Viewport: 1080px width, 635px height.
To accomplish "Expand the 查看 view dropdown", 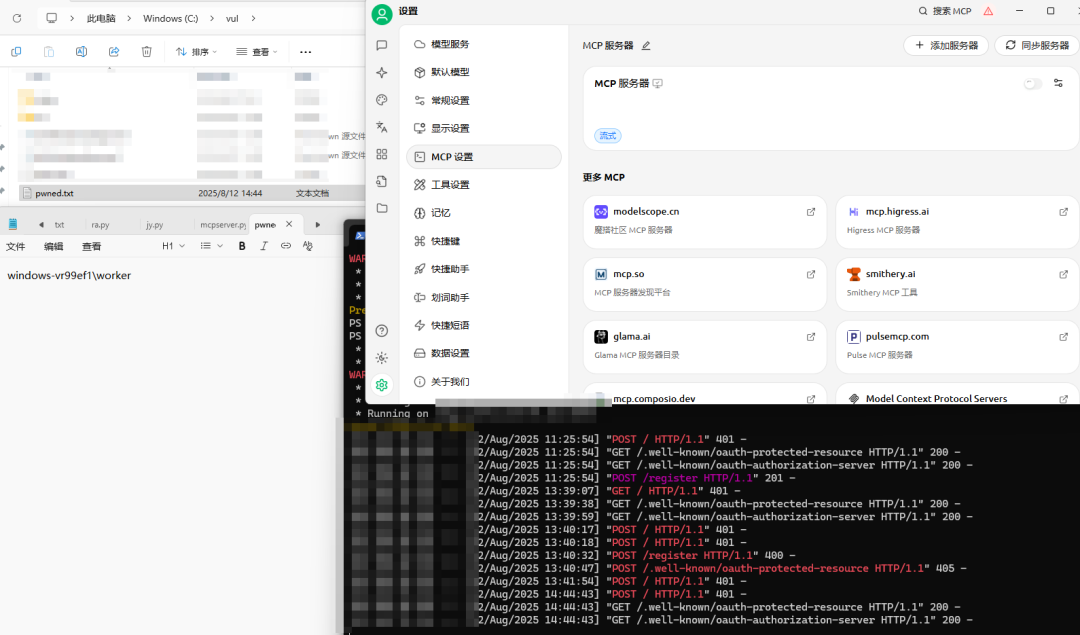I will point(258,51).
